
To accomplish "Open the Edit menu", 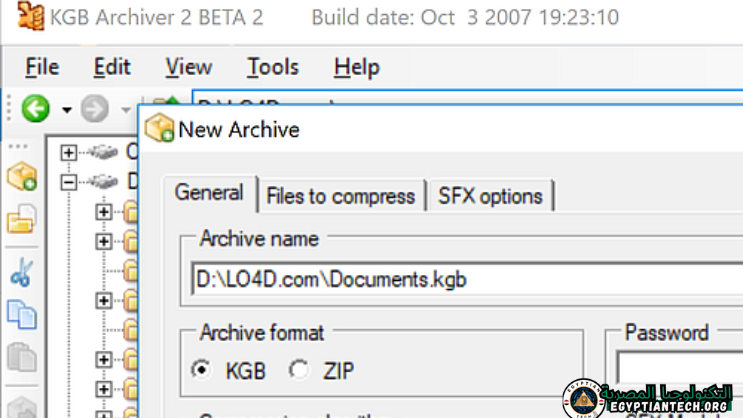I will point(112,67).
